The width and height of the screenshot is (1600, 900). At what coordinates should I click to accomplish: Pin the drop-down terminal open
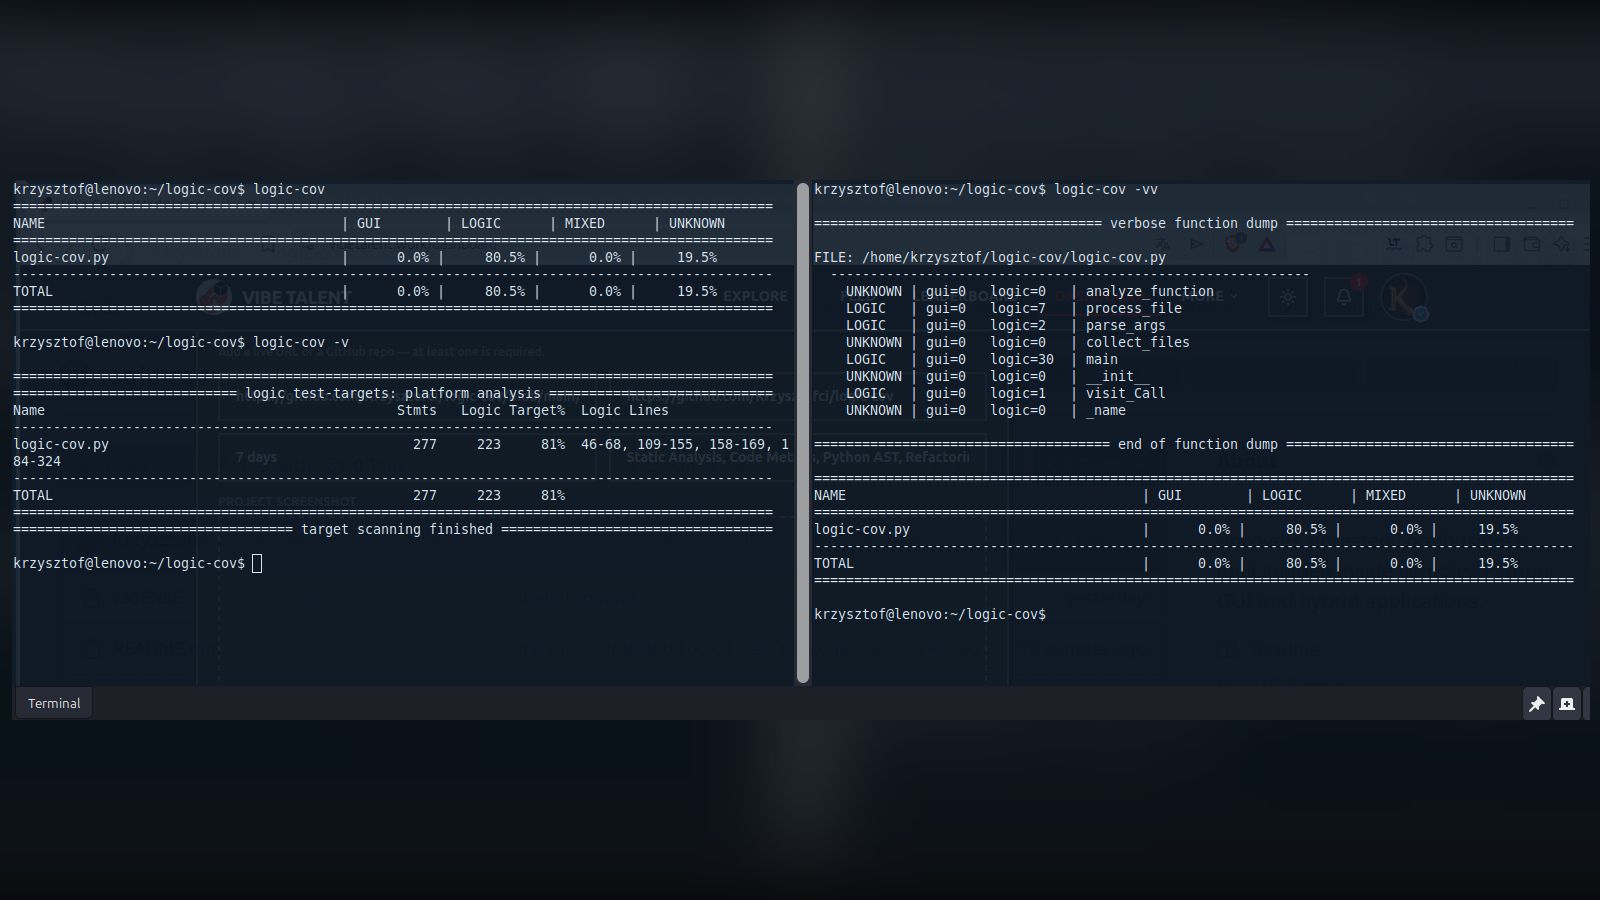(1536, 704)
